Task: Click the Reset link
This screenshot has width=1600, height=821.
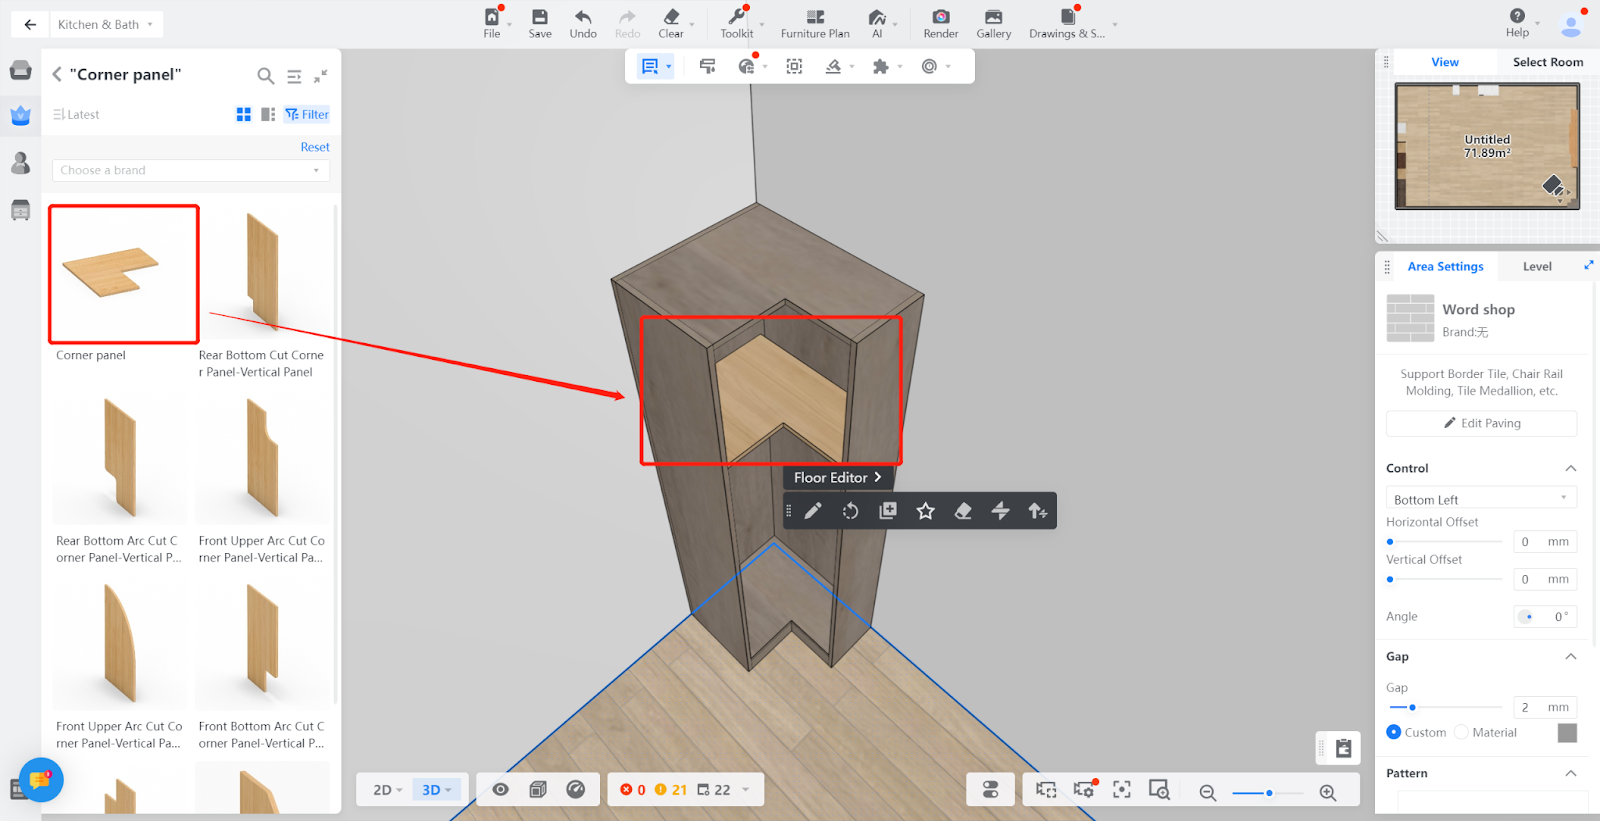Action: 315,147
